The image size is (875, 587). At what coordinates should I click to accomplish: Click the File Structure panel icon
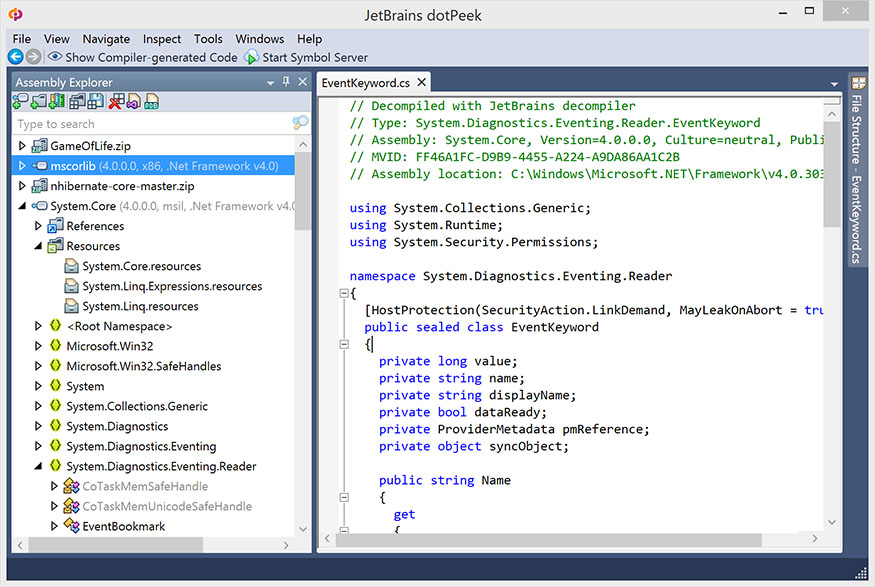coord(858,83)
